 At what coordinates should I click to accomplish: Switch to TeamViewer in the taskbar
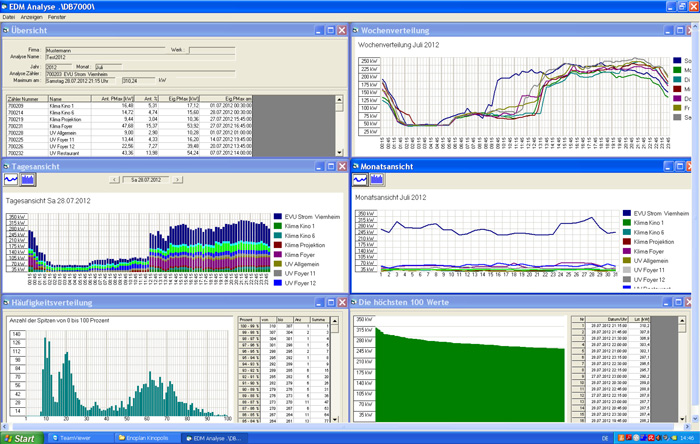(75, 437)
